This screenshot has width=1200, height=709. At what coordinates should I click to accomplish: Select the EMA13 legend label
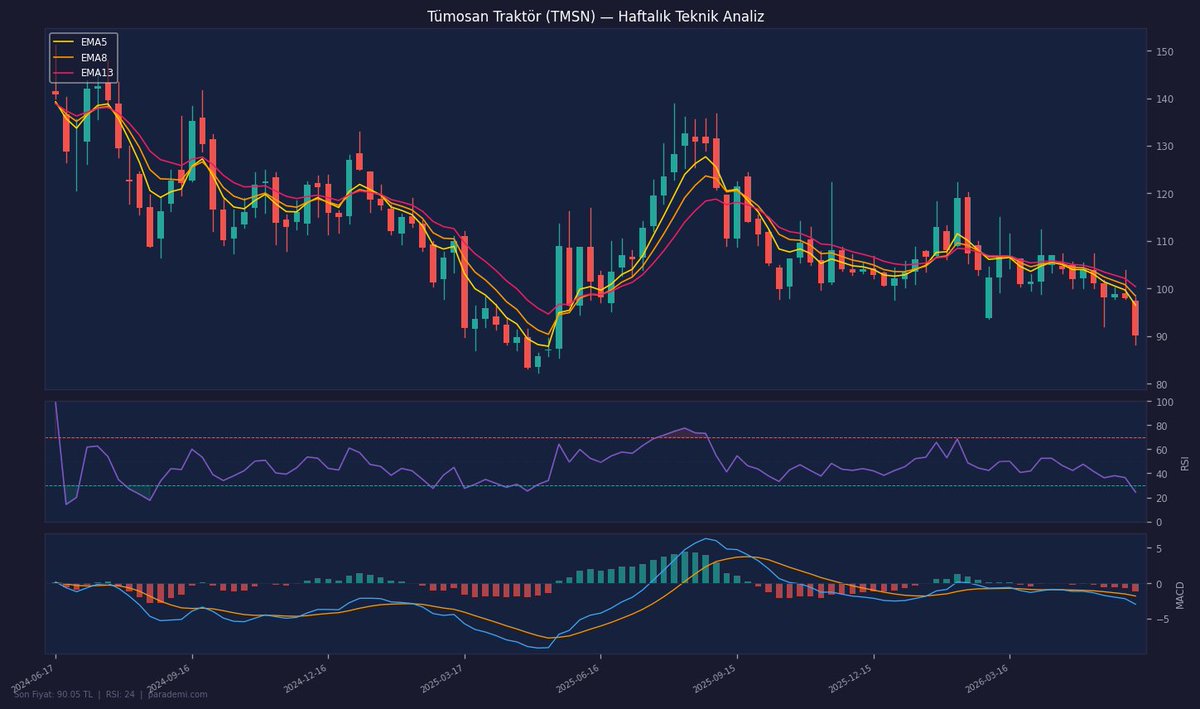pos(96,73)
